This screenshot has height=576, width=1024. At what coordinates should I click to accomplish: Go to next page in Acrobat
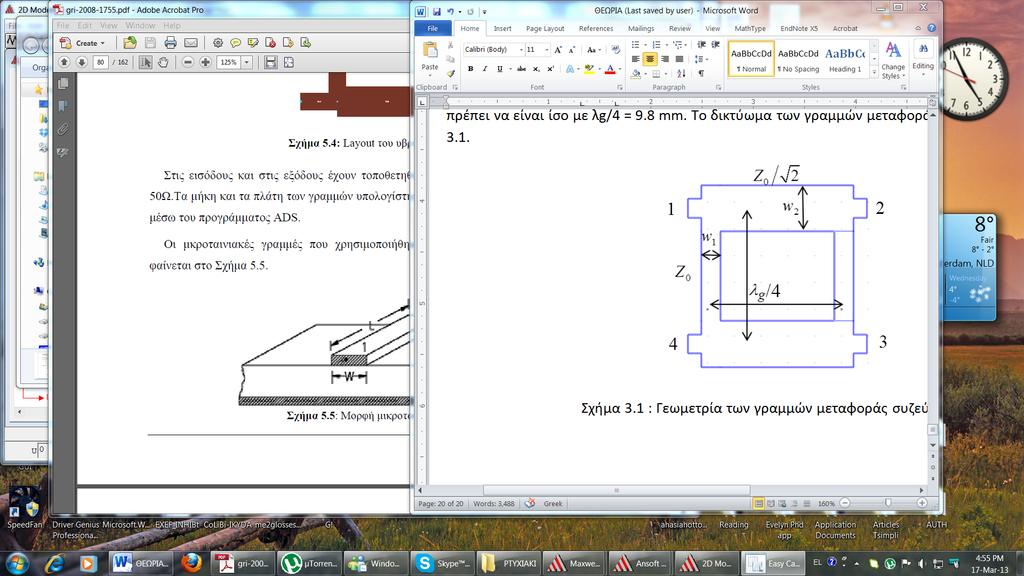point(82,62)
